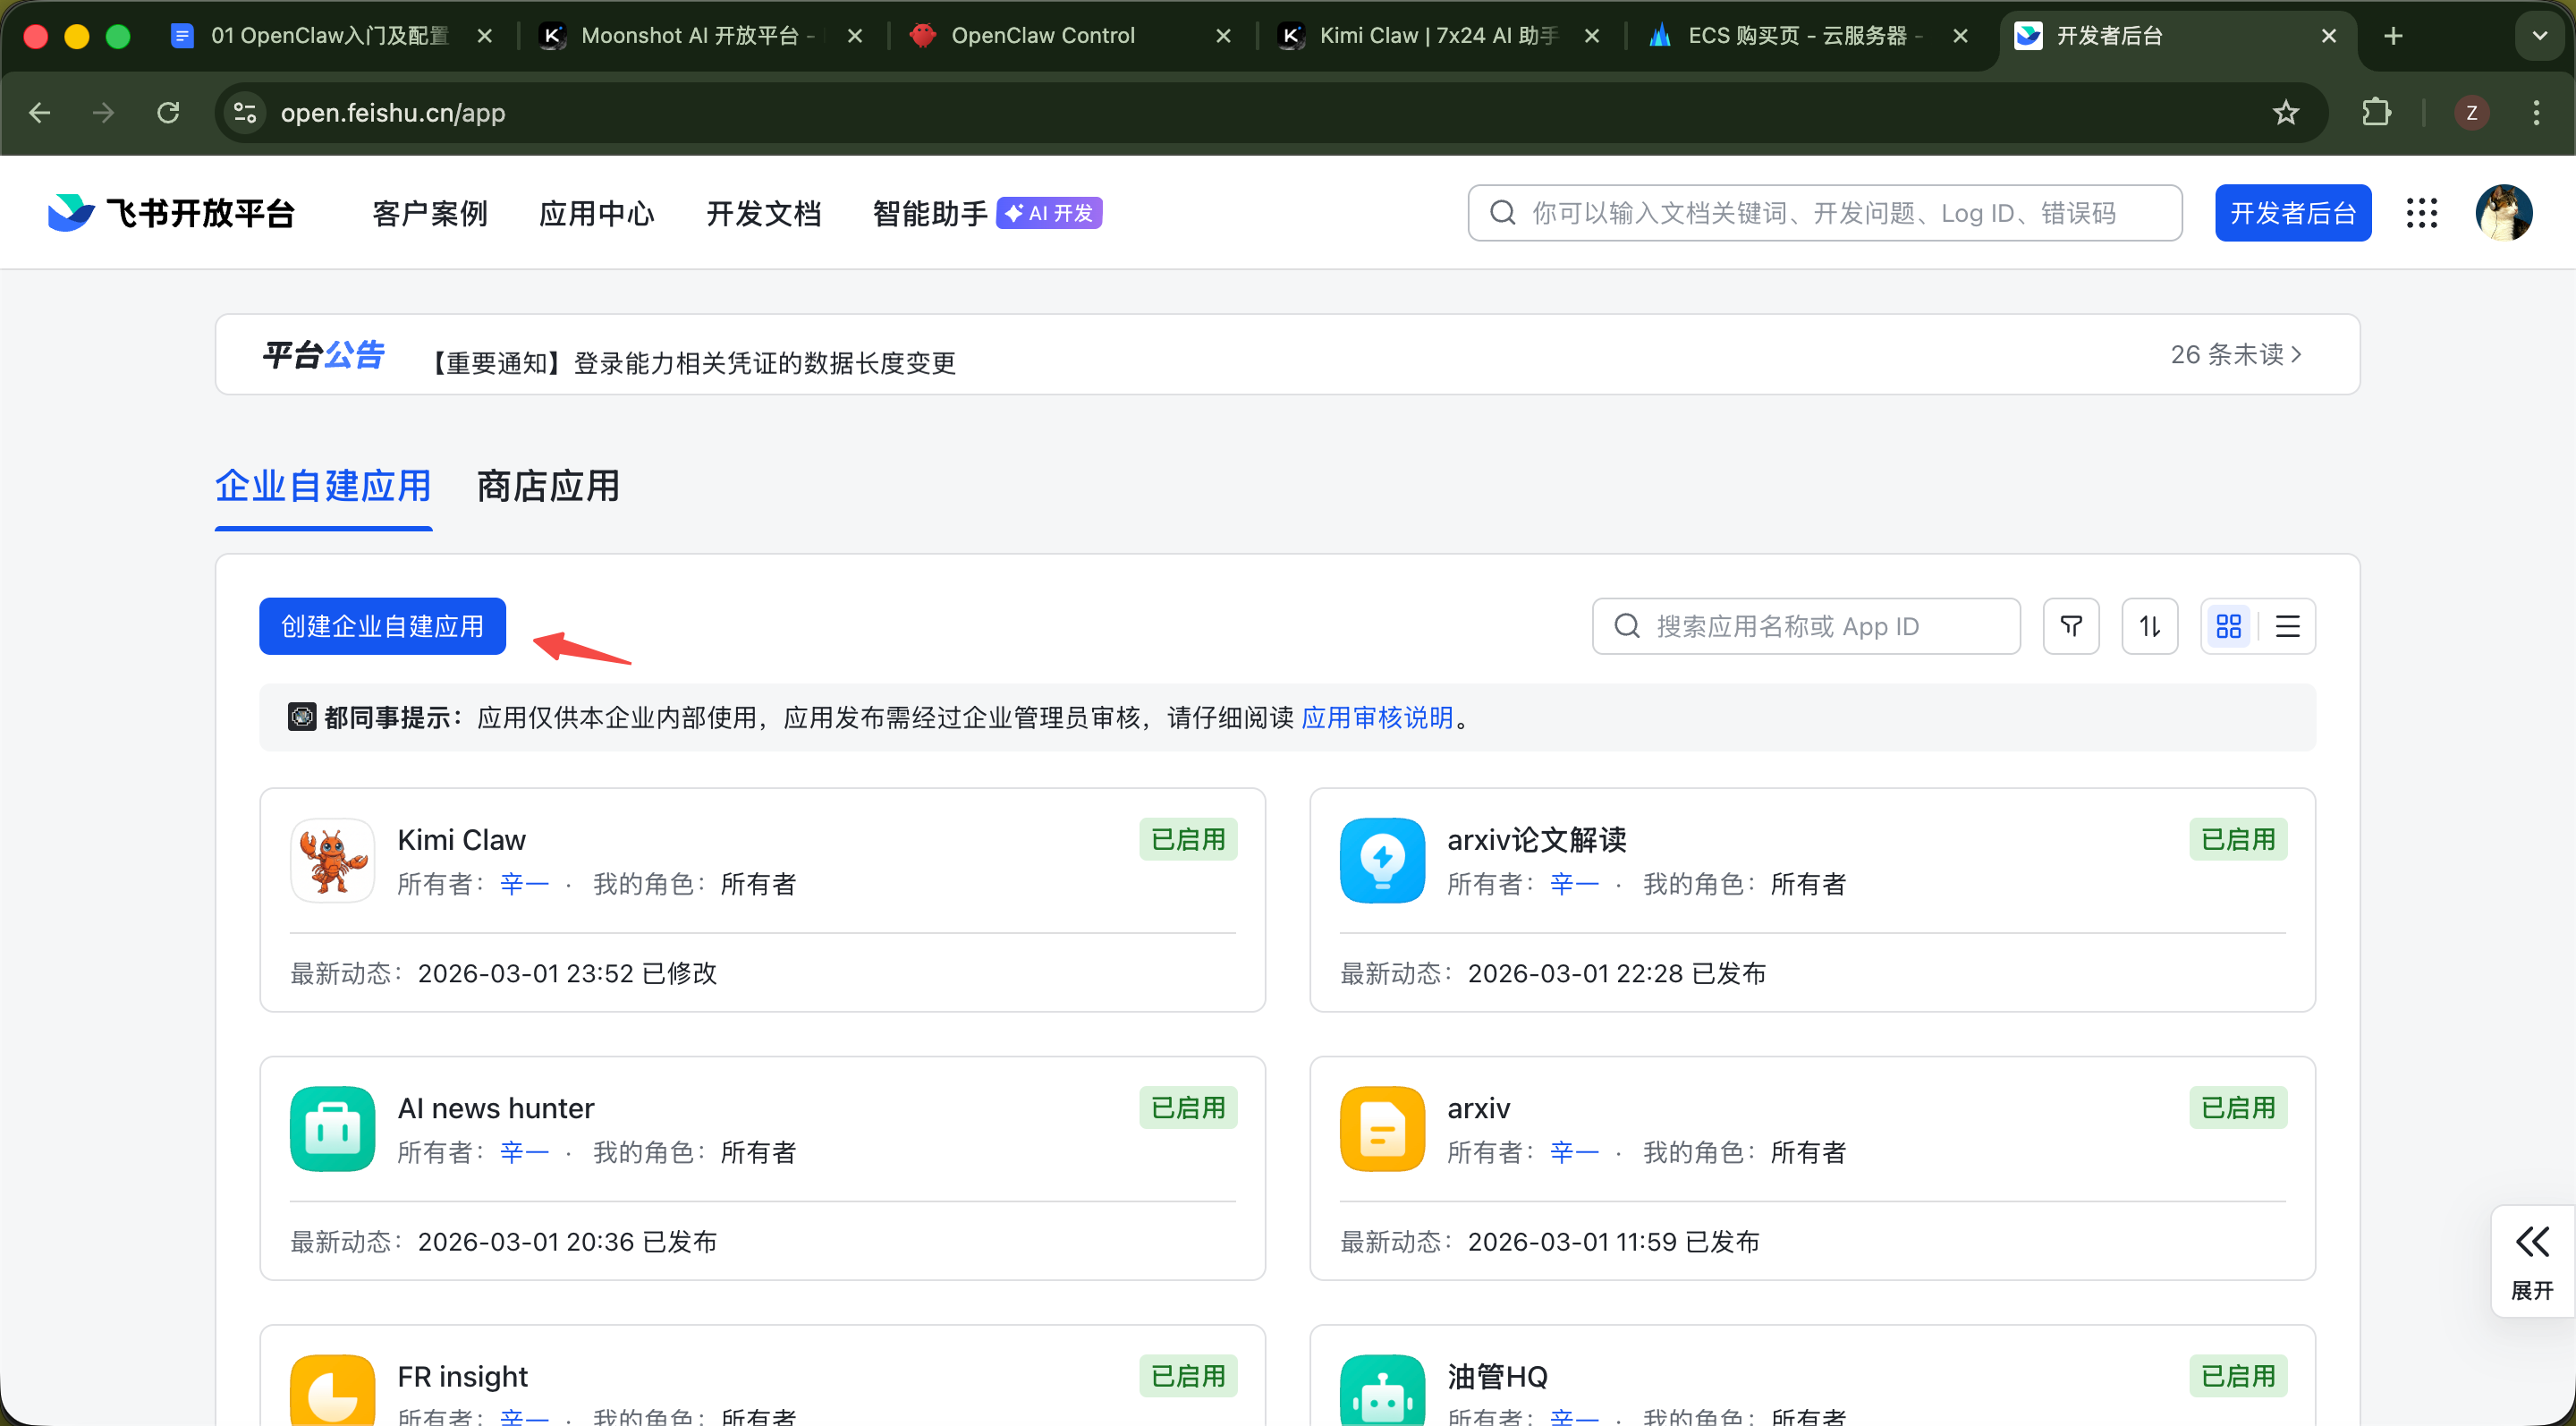Viewport: 2576px width, 1426px height.
Task: Switch to list view layout
Action: pos(2288,626)
